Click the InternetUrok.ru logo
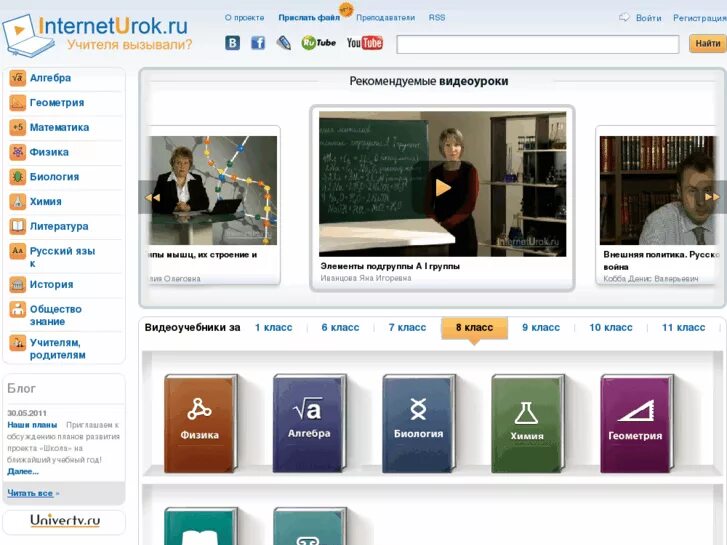Screen dimensions: 727x545 tap(96, 34)
